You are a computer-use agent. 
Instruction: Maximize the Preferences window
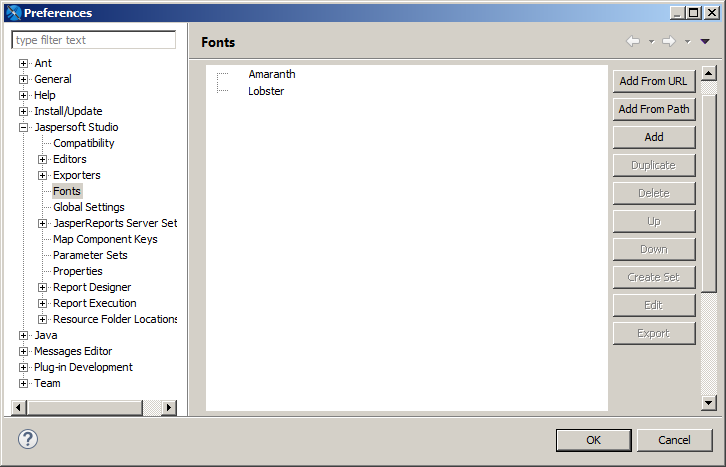[x=694, y=12]
